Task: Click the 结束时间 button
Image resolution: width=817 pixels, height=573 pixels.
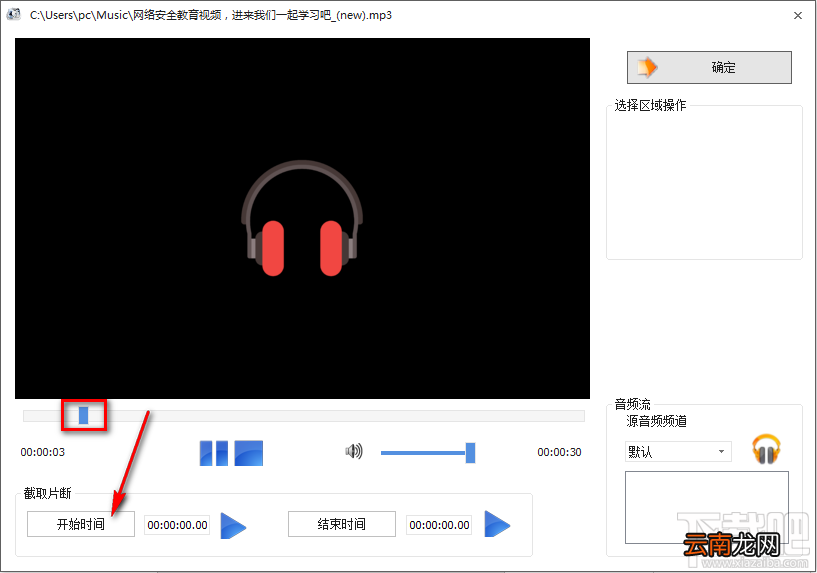Action: click(x=342, y=524)
